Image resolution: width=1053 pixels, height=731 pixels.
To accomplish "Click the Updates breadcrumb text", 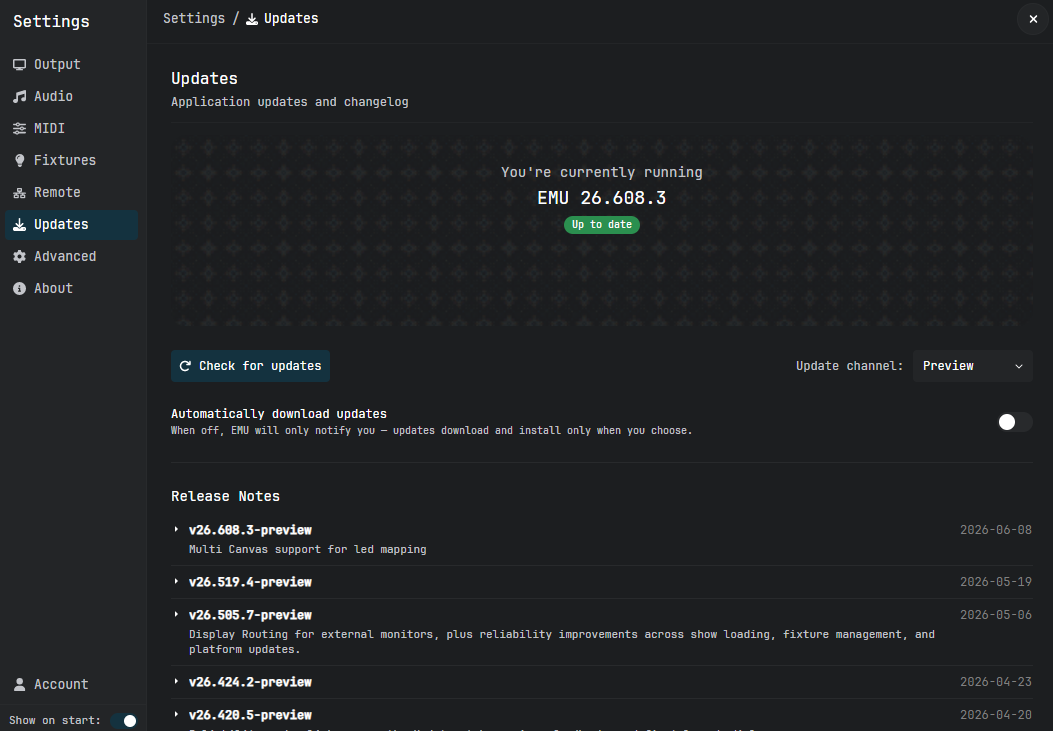I will pyautogui.click(x=291, y=18).
